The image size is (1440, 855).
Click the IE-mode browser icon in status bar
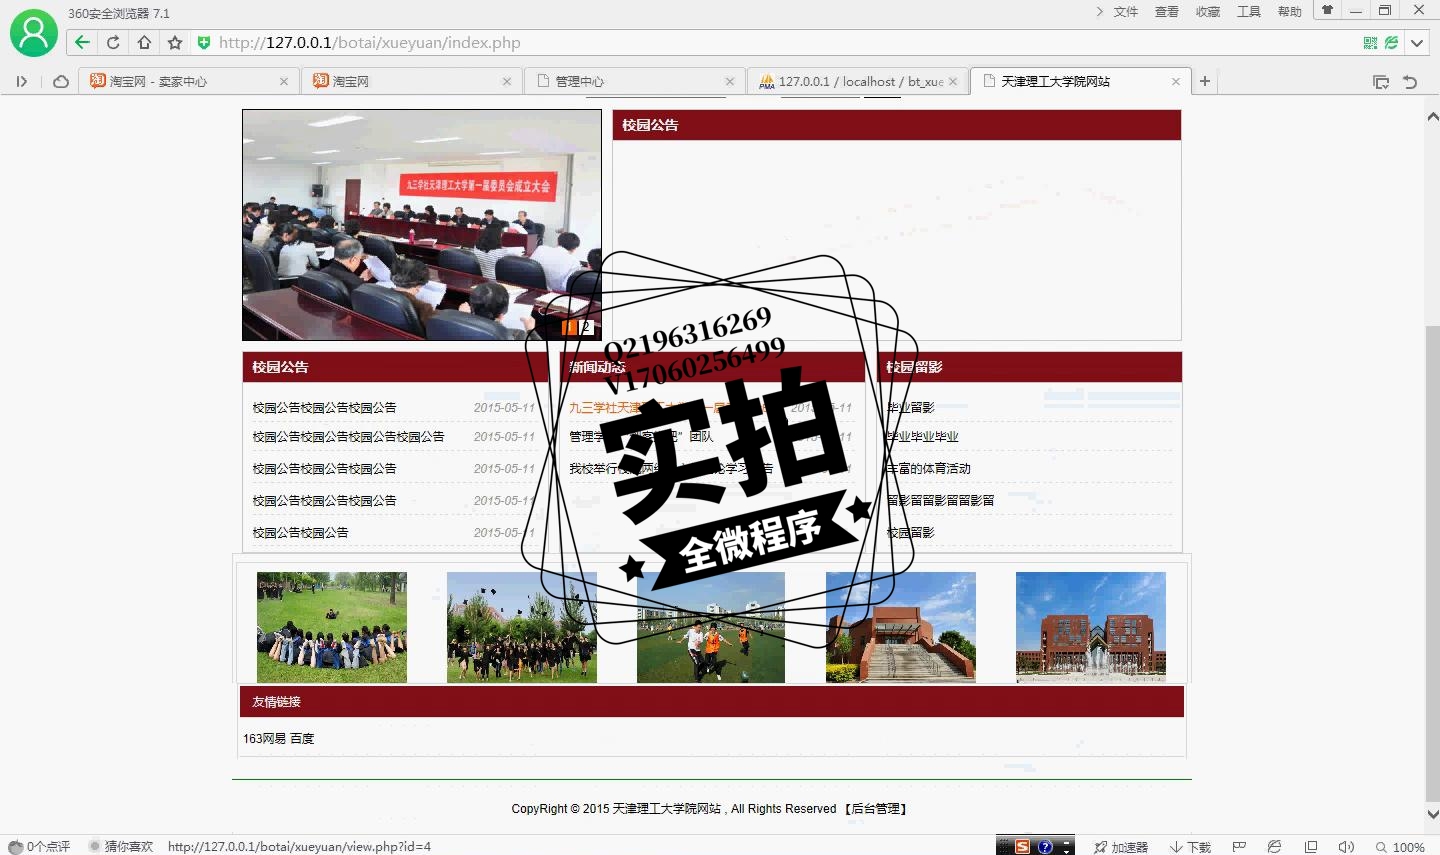[1274, 846]
